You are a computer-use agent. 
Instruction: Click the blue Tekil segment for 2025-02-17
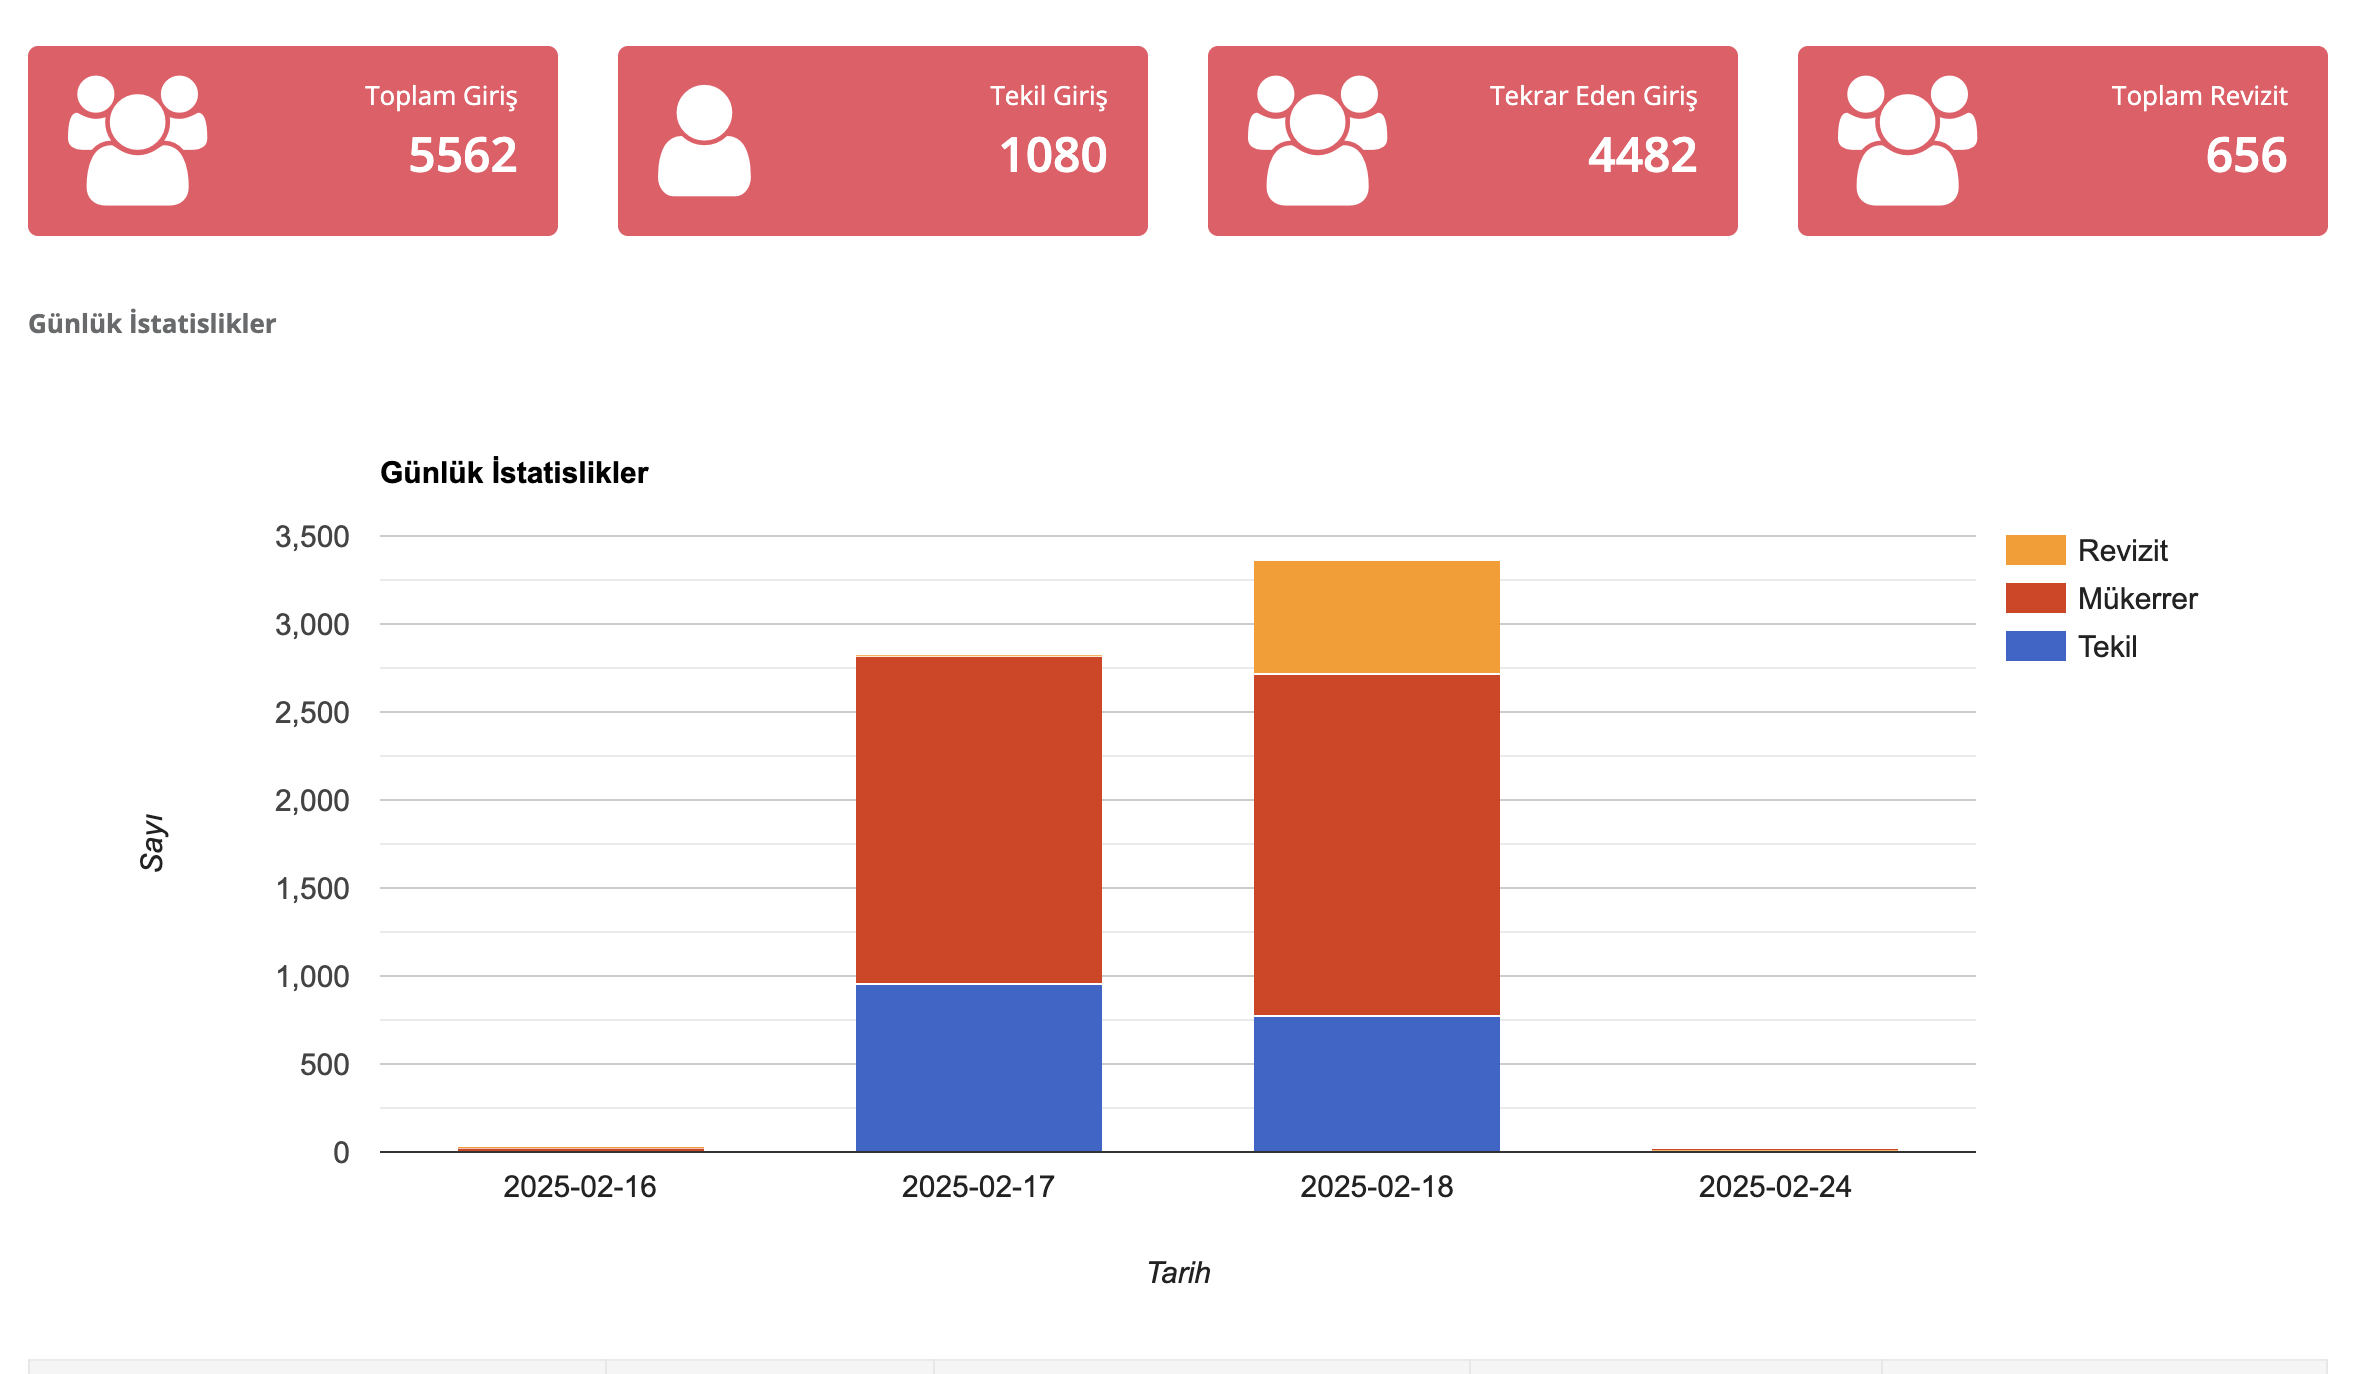[978, 1068]
